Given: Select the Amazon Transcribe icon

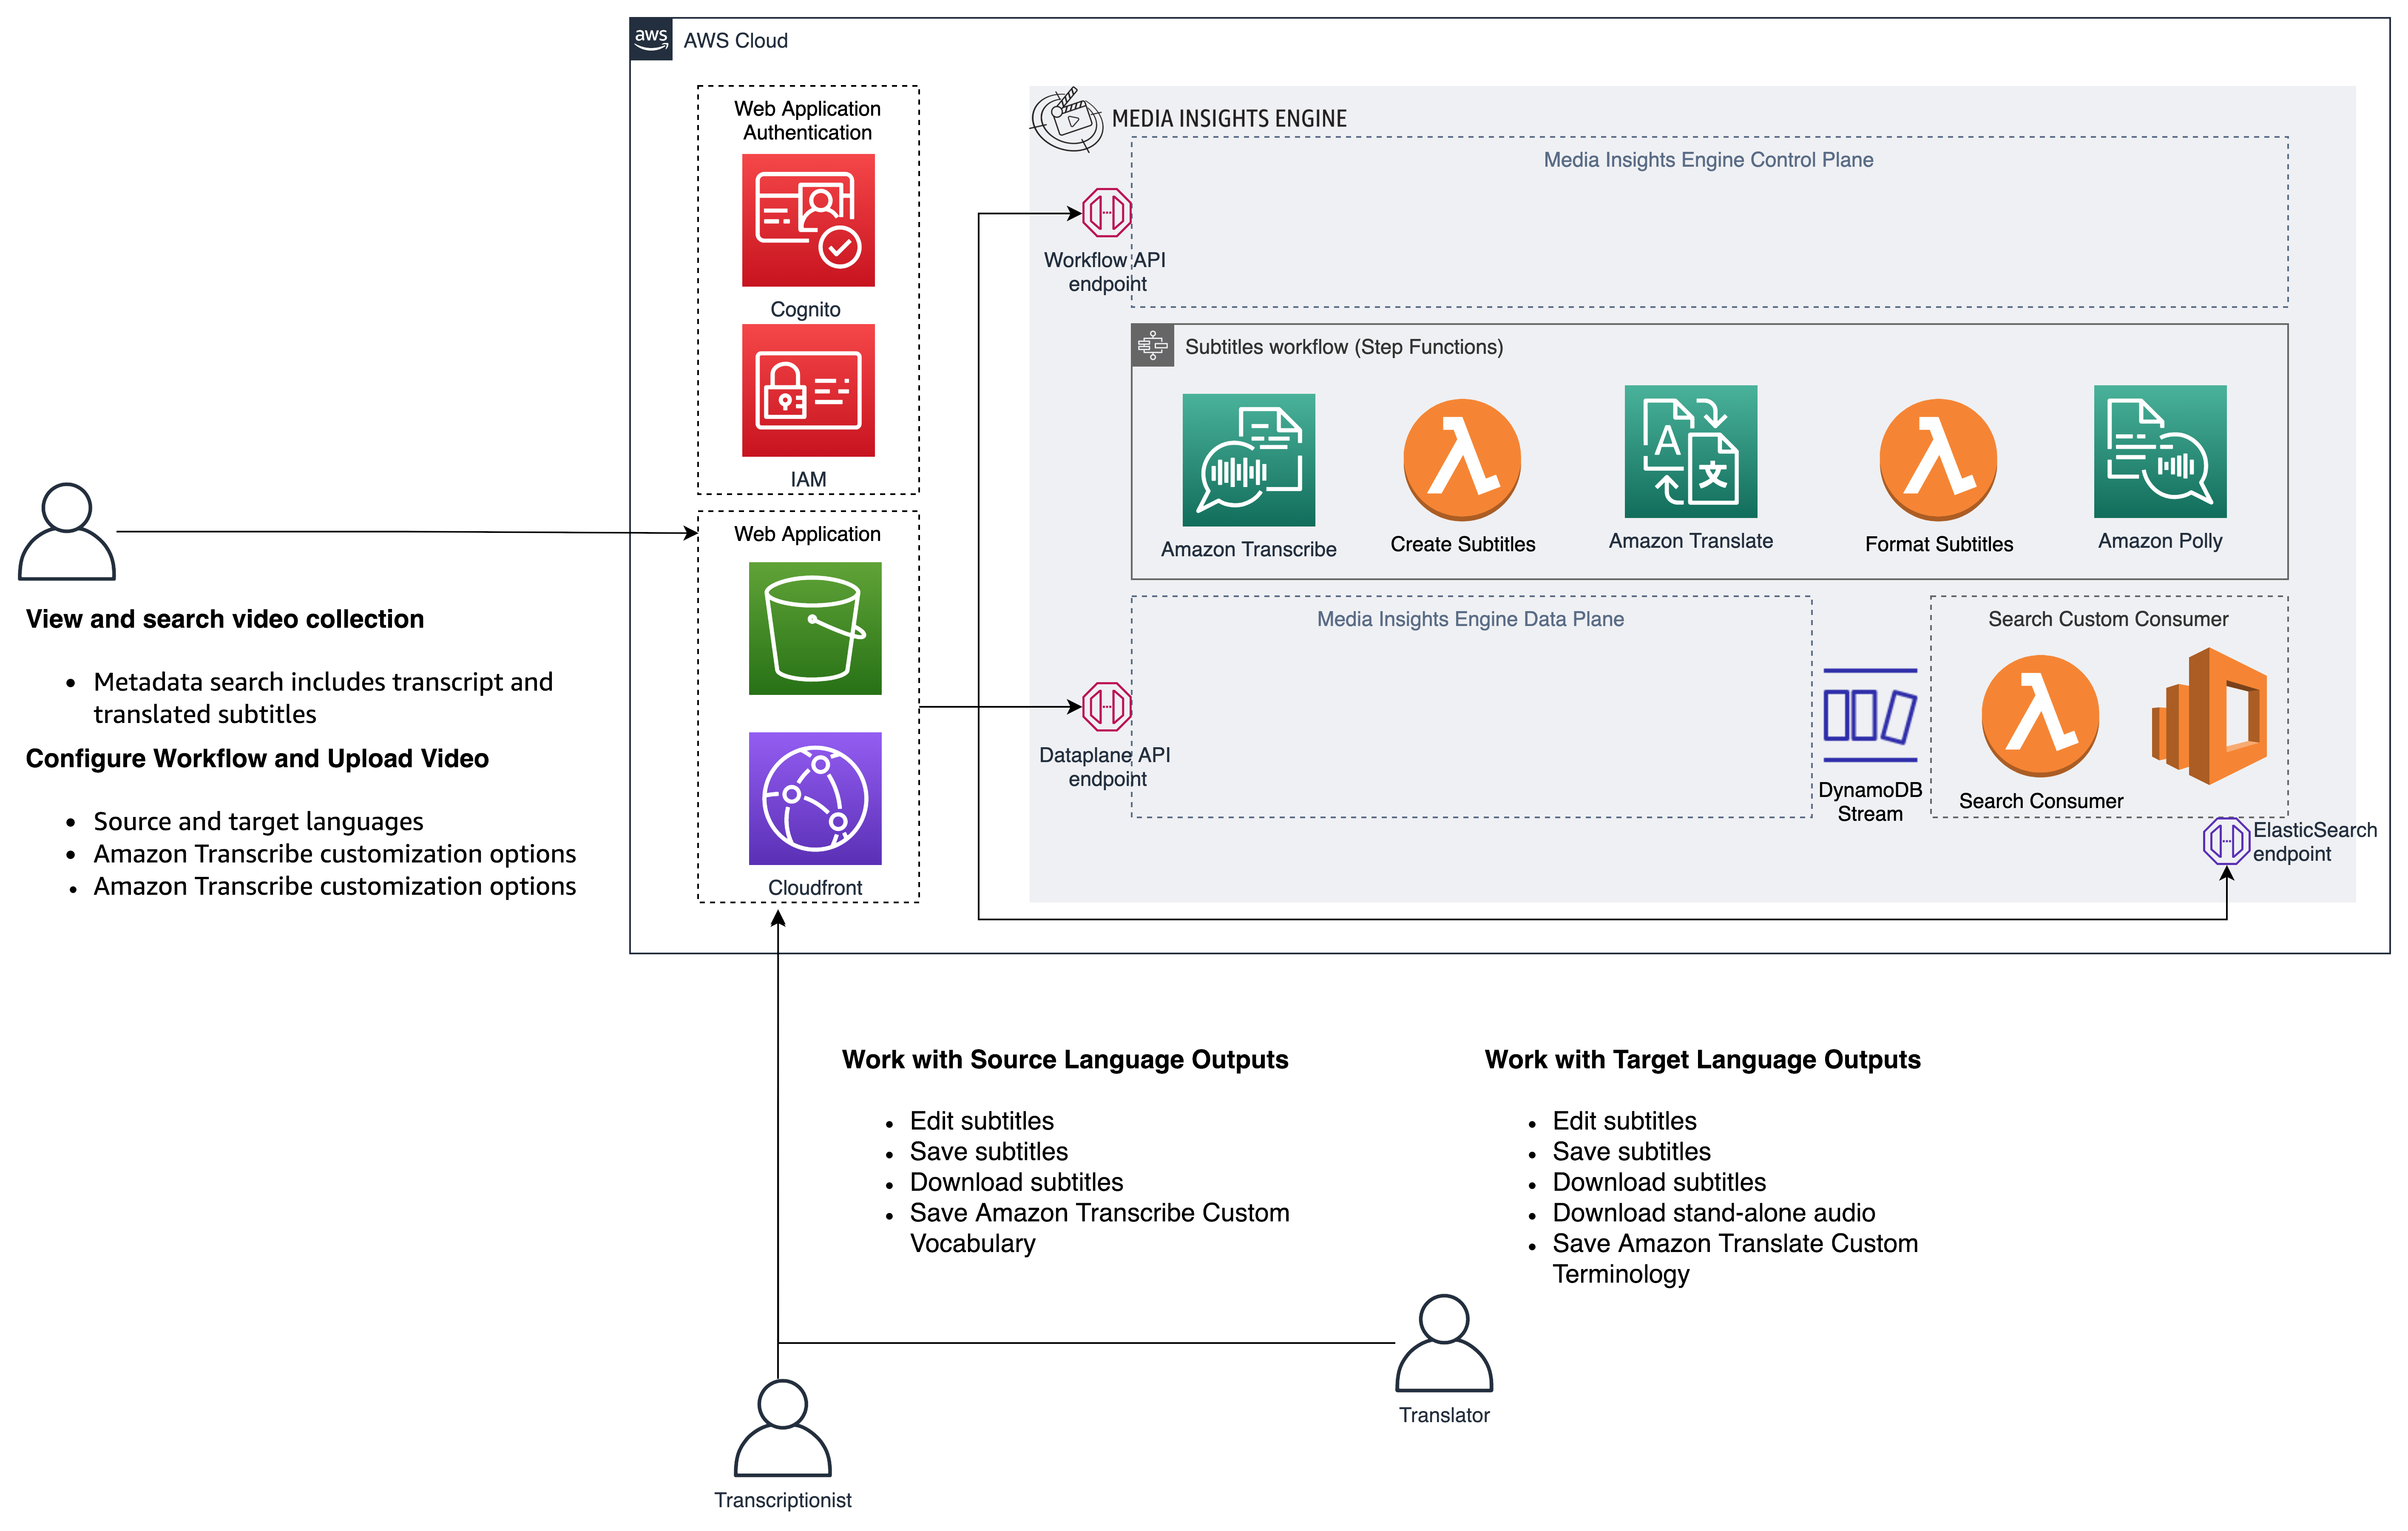Looking at the screenshot, I should pyautogui.click(x=1249, y=460).
